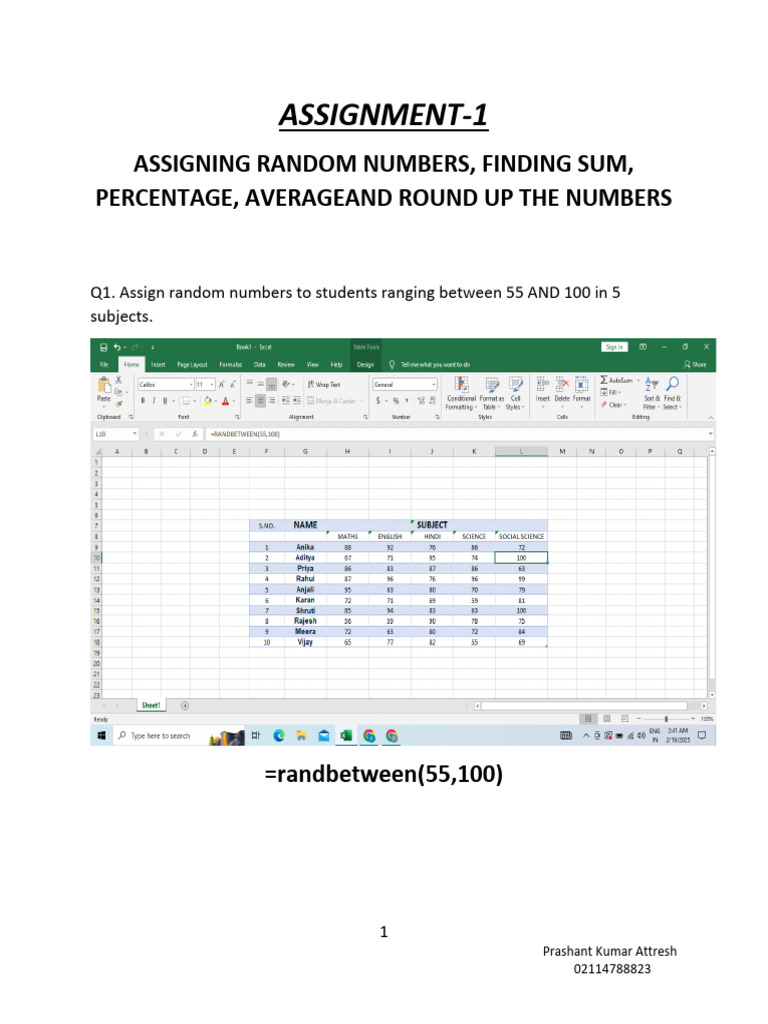Toggle Align Left in Alignment group
This screenshot has width=768, height=1024.
click(249, 400)
